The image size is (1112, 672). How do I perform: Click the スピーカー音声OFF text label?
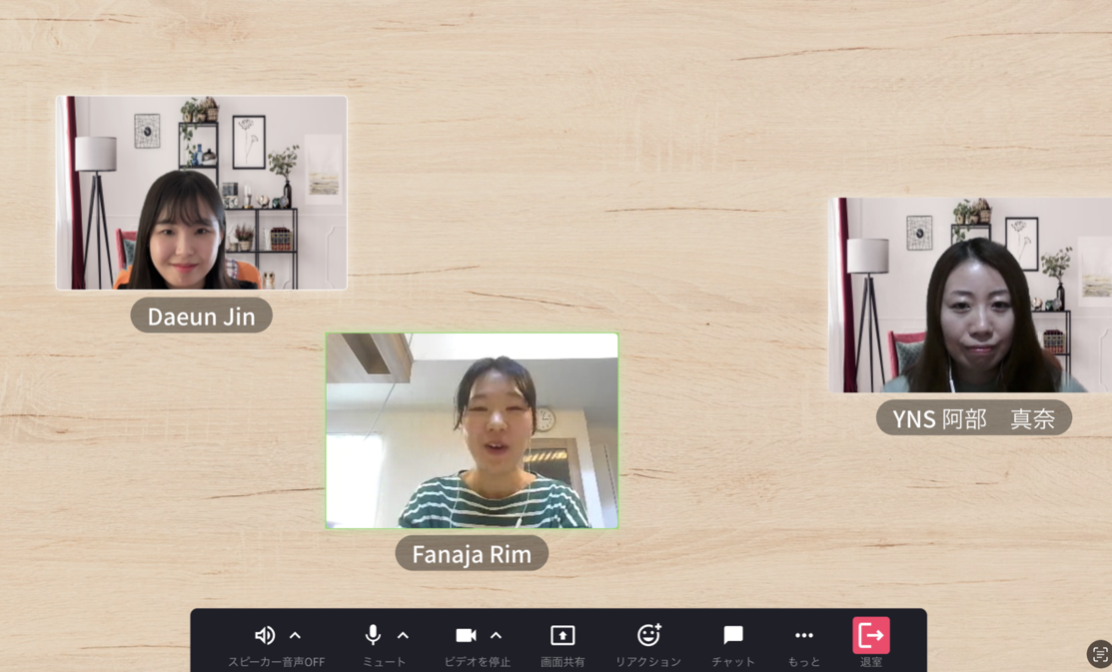point(276,662)
